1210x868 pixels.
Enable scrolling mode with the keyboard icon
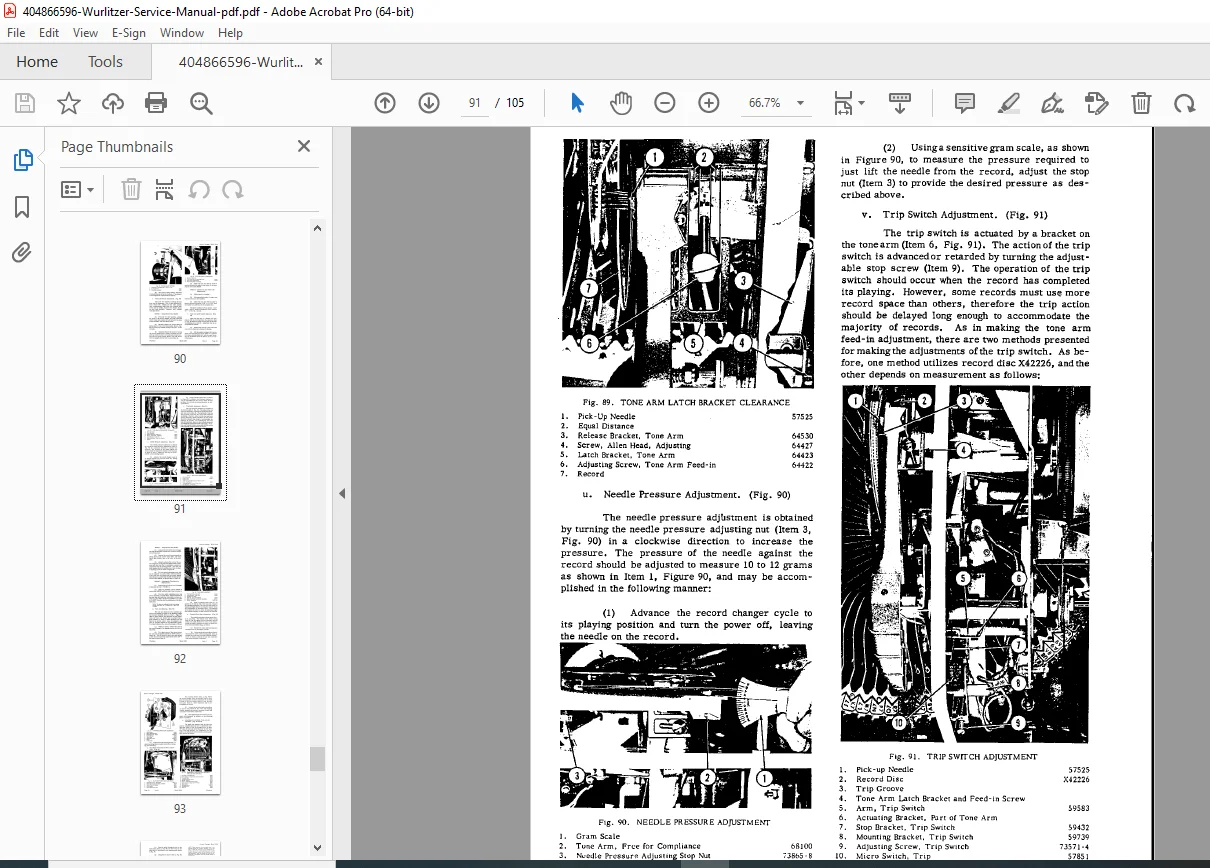[900, 103]
